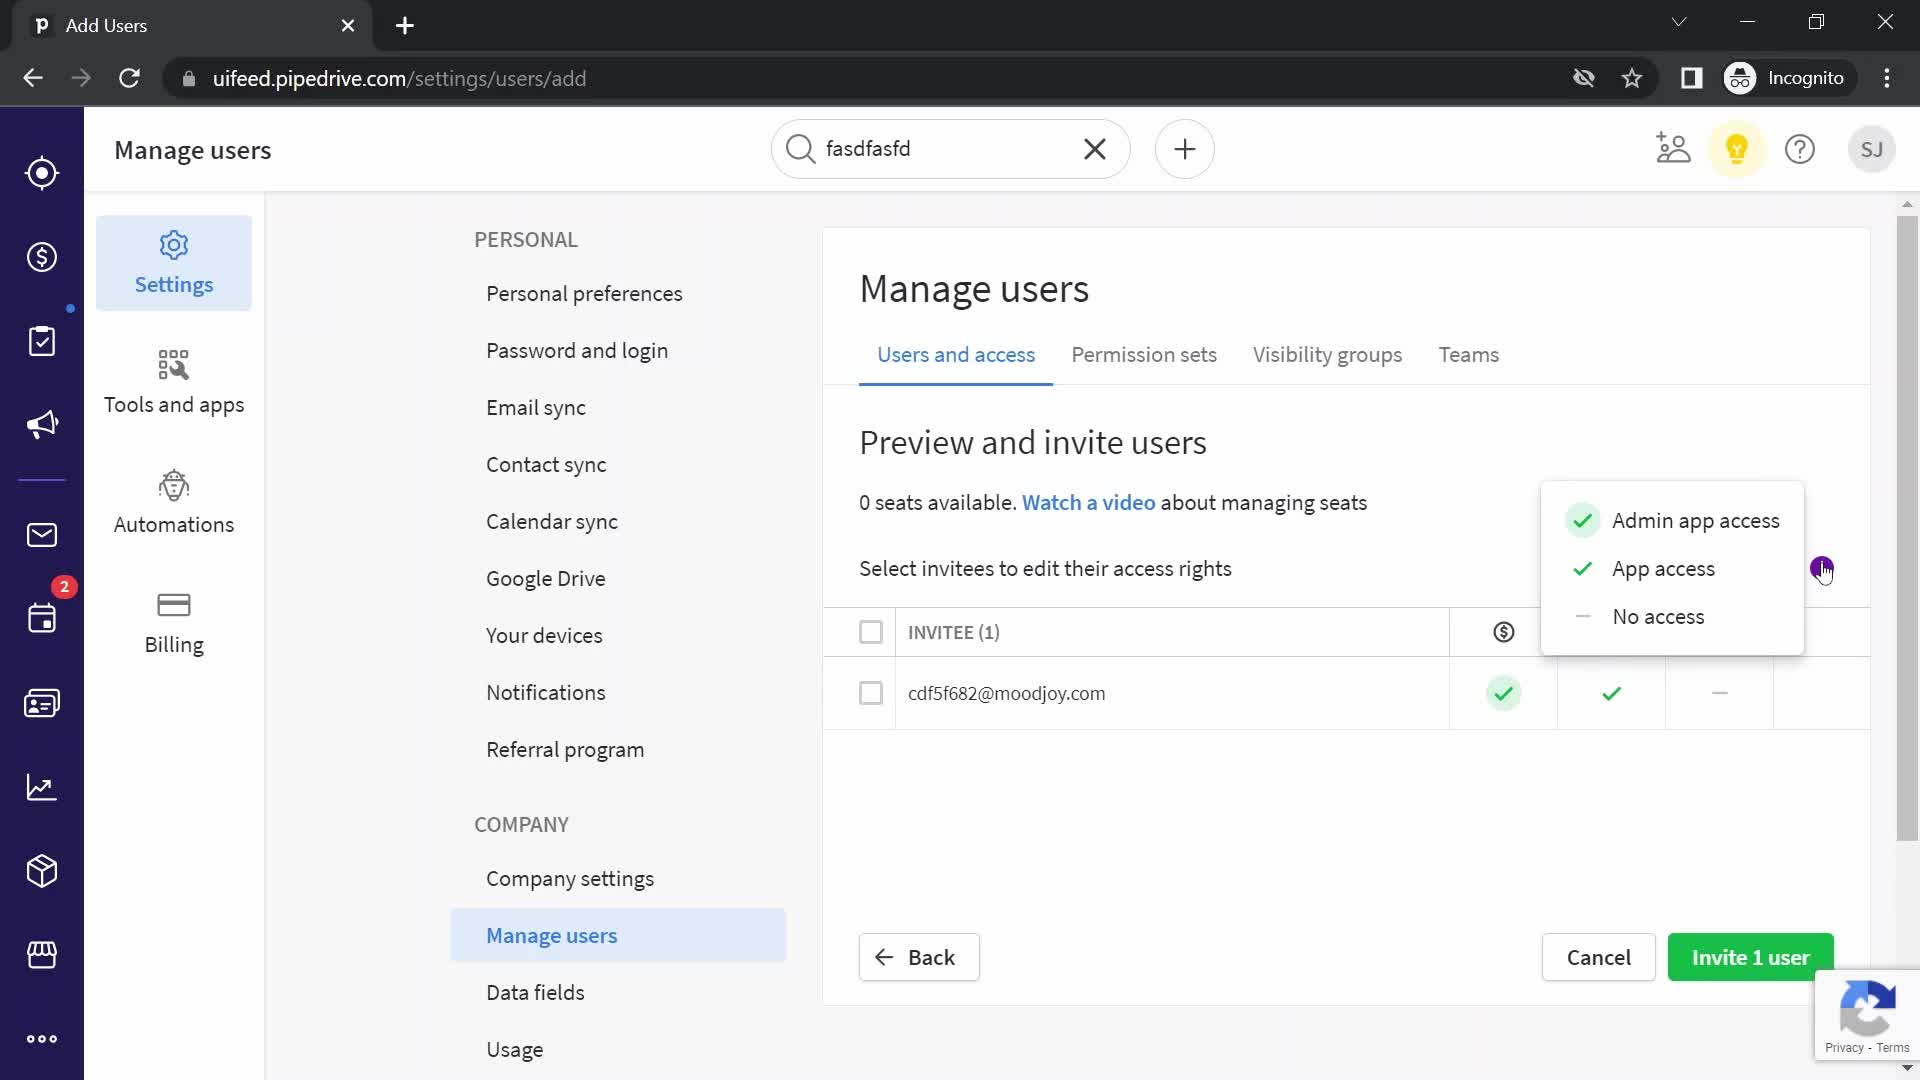Bookmark this page with star icon
Image resolution: width=1920 pixels, height=1080 pixels.
pos(1632,78)
